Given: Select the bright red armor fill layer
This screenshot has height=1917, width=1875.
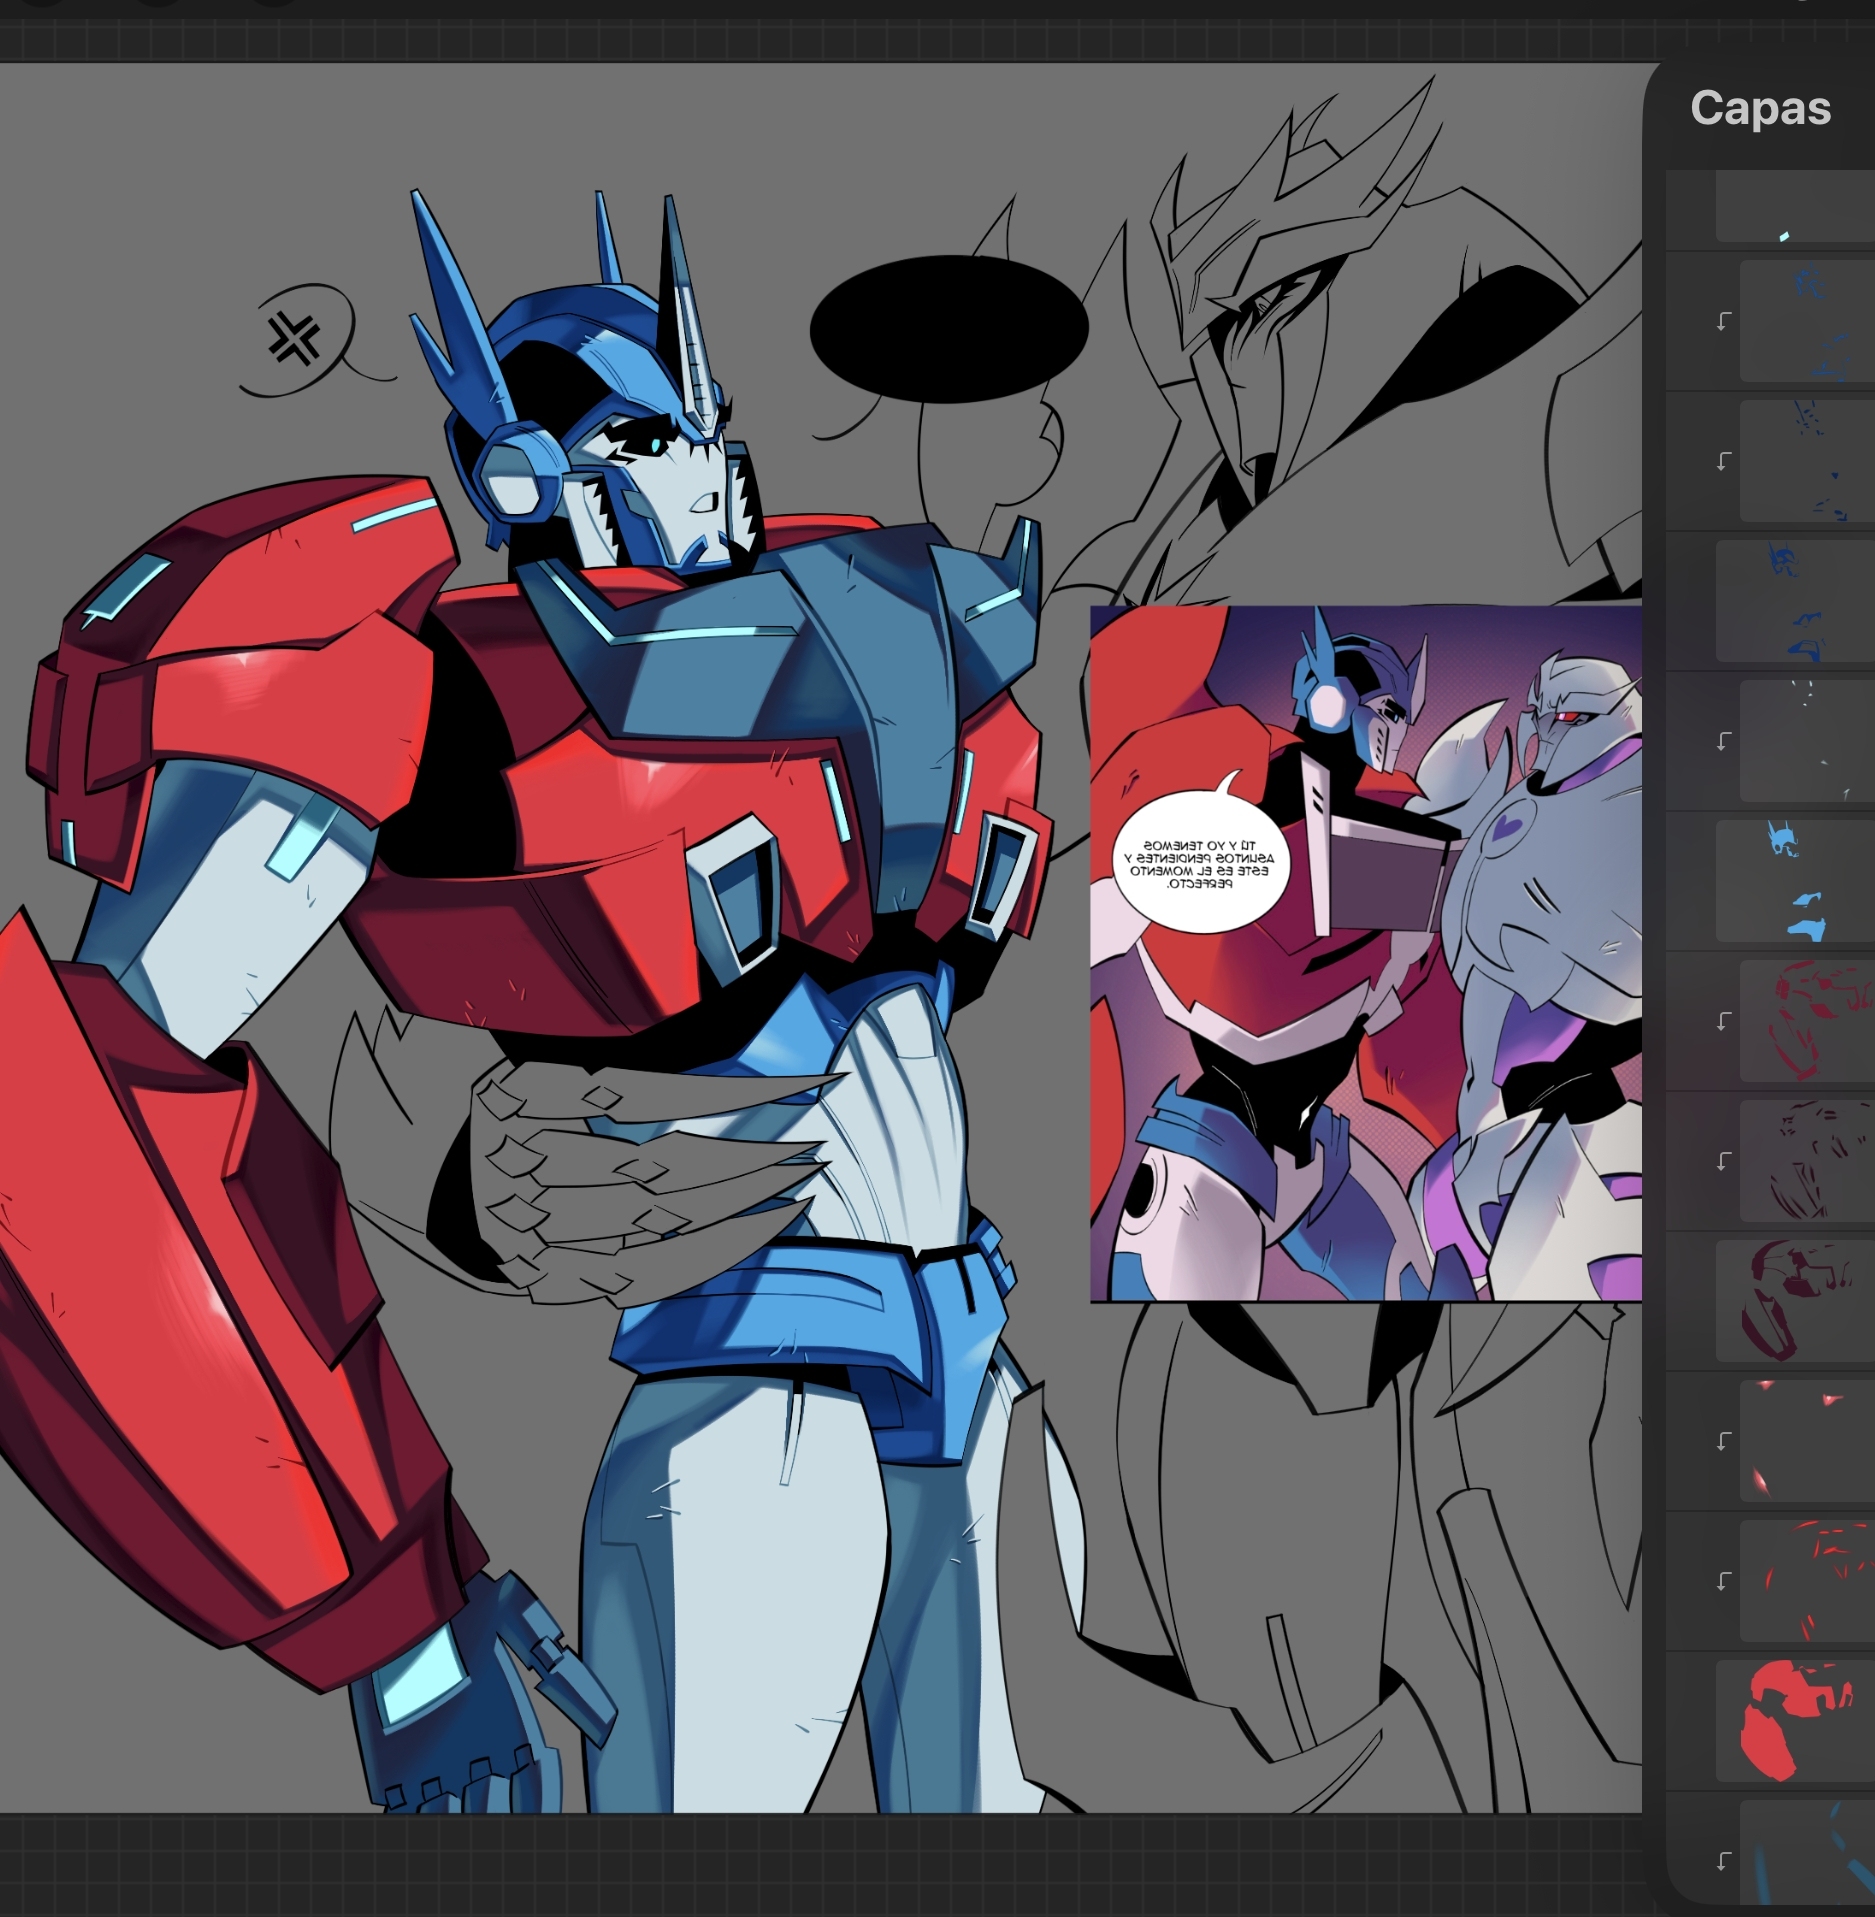Looking at the screenshot, I should (x=1795, y=1721).
